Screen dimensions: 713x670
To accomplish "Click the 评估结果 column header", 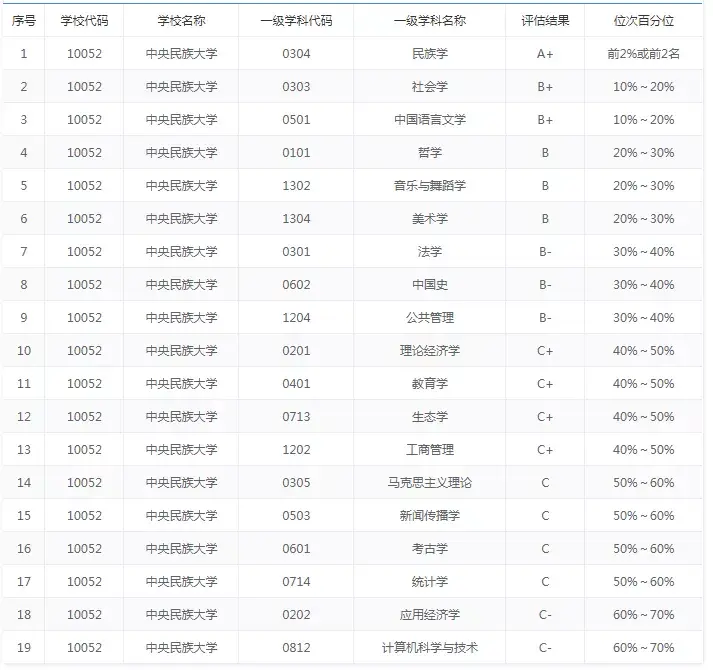I will coord(545,20).
